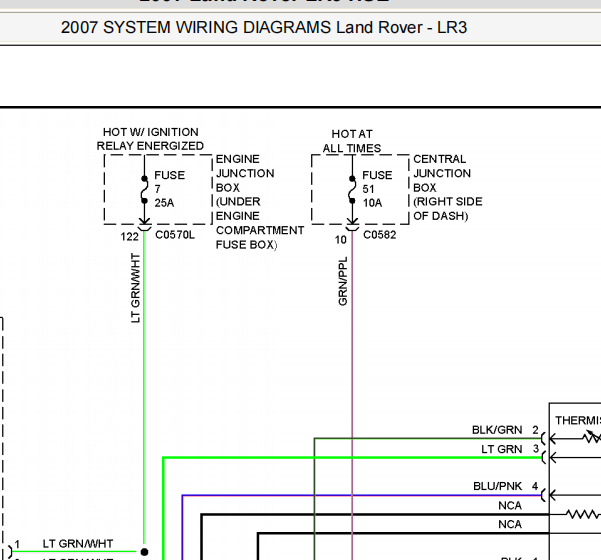The height and width of the screenshot is (560, 601).
Task: Click the thermistor resistor symbol at pin 2
Action: (x=591, y=437)
